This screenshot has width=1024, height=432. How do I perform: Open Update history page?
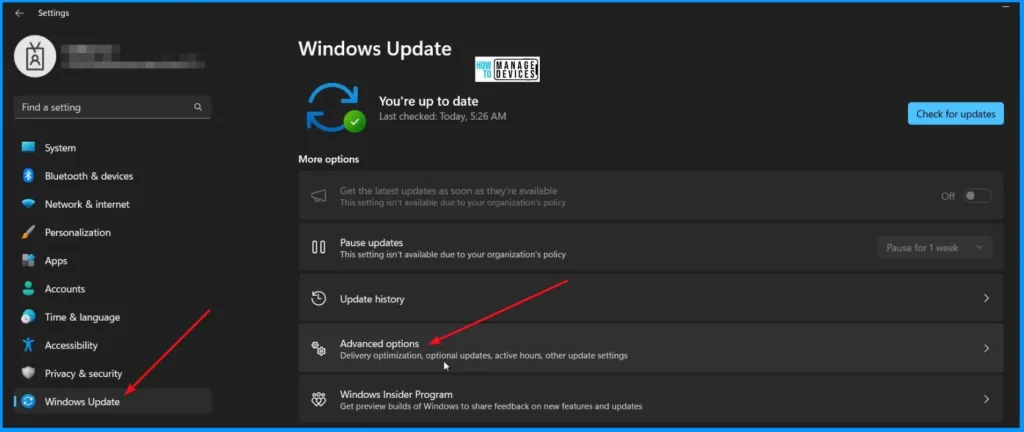tap(650, 298)
